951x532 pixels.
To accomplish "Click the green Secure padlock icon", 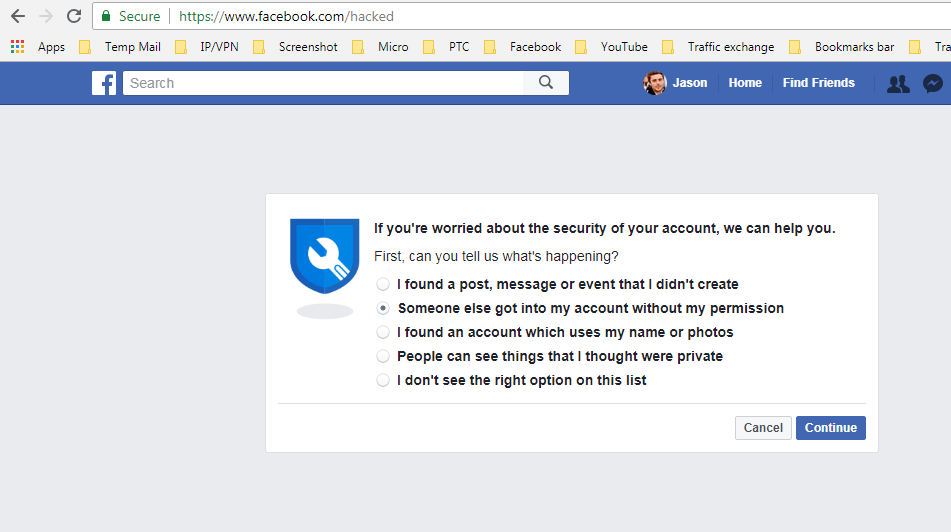I will coord(106,16).
